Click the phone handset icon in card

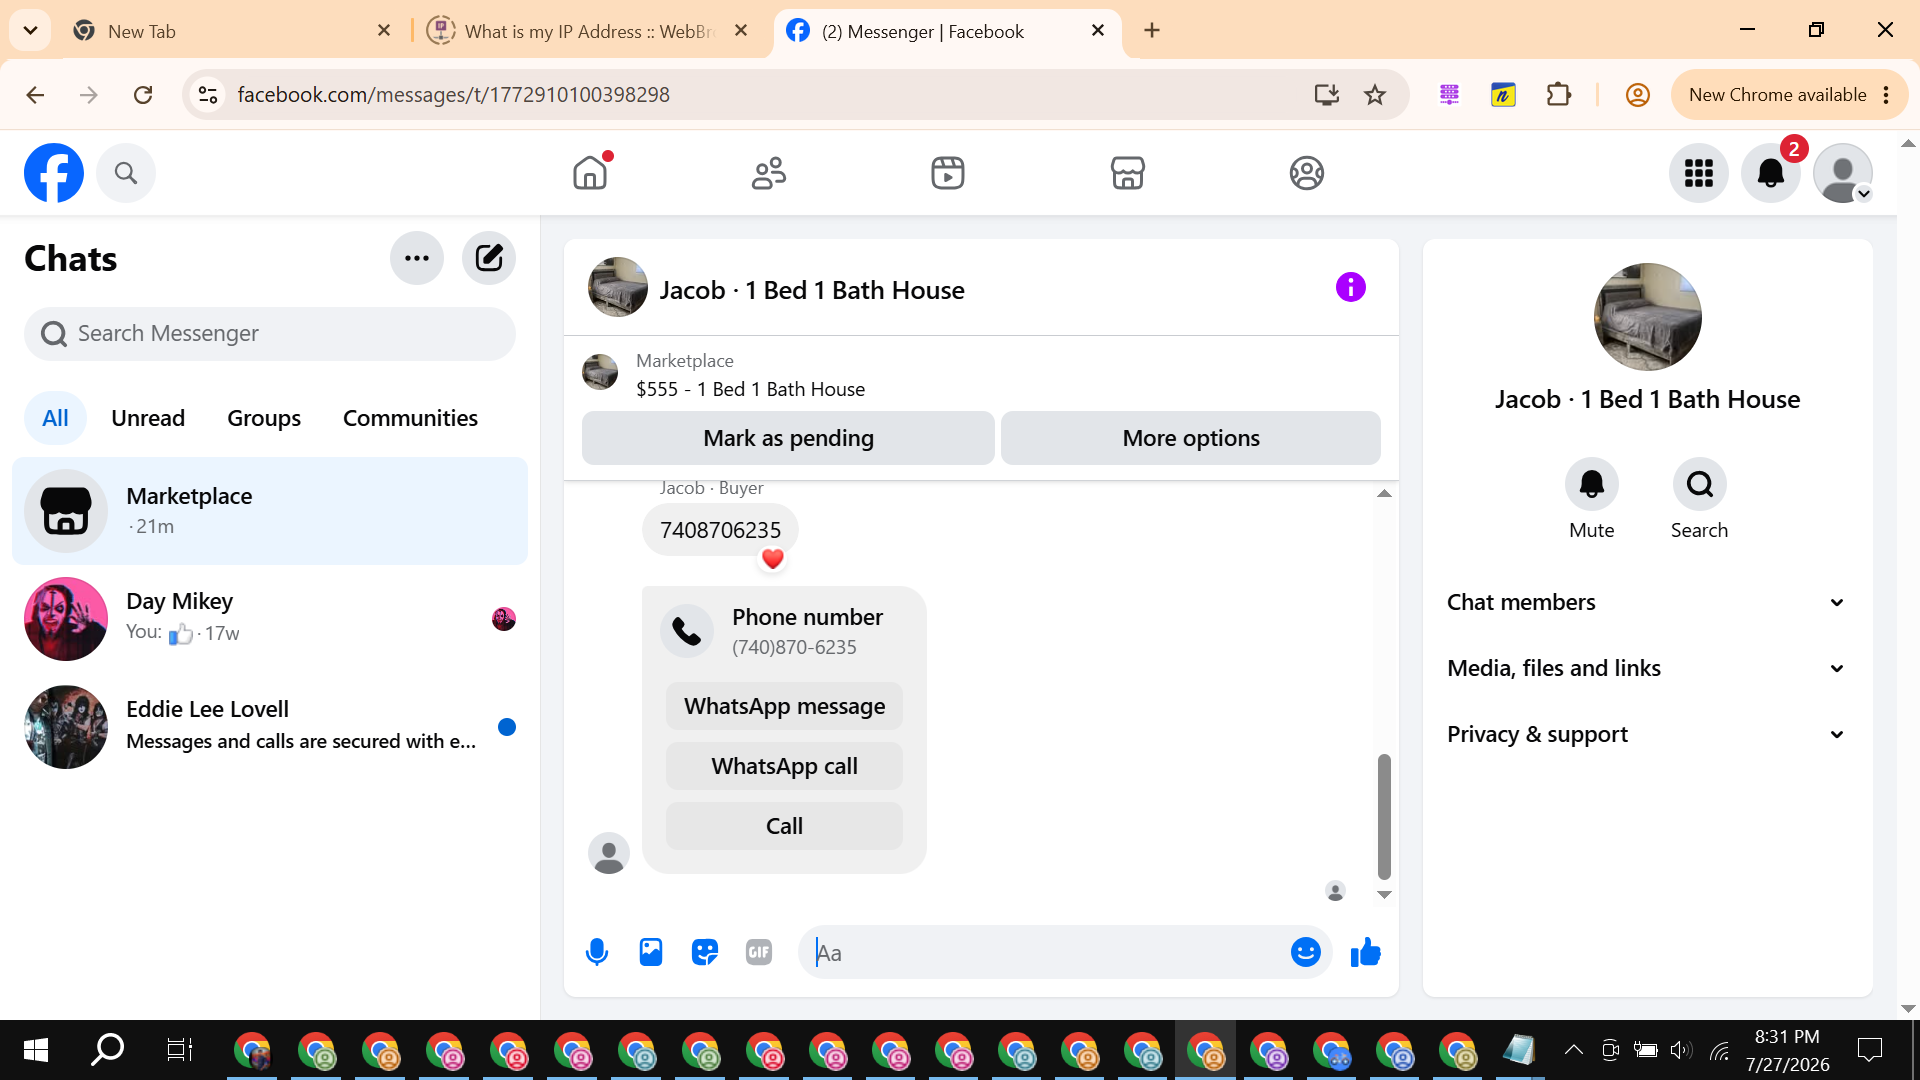pyautogui.click(x=687, y=631)
